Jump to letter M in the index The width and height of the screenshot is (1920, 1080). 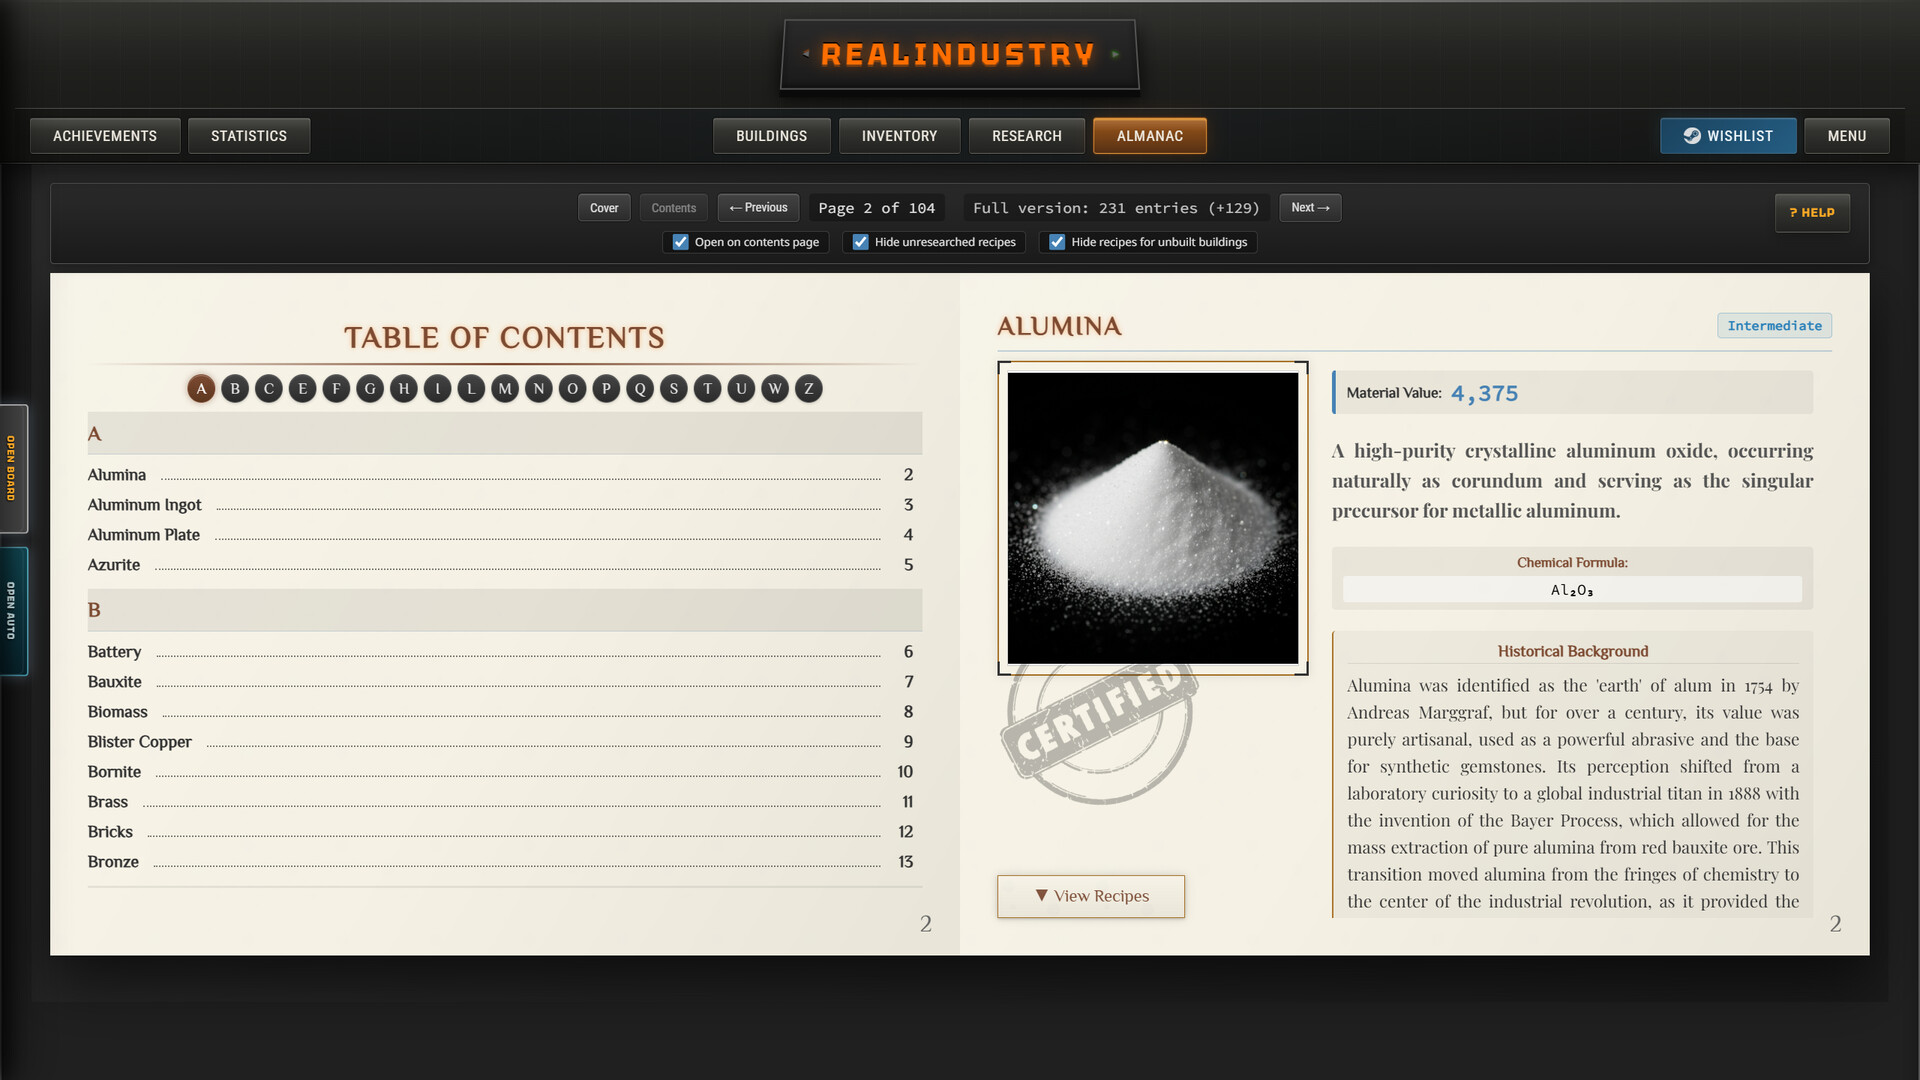pos(505,389)
